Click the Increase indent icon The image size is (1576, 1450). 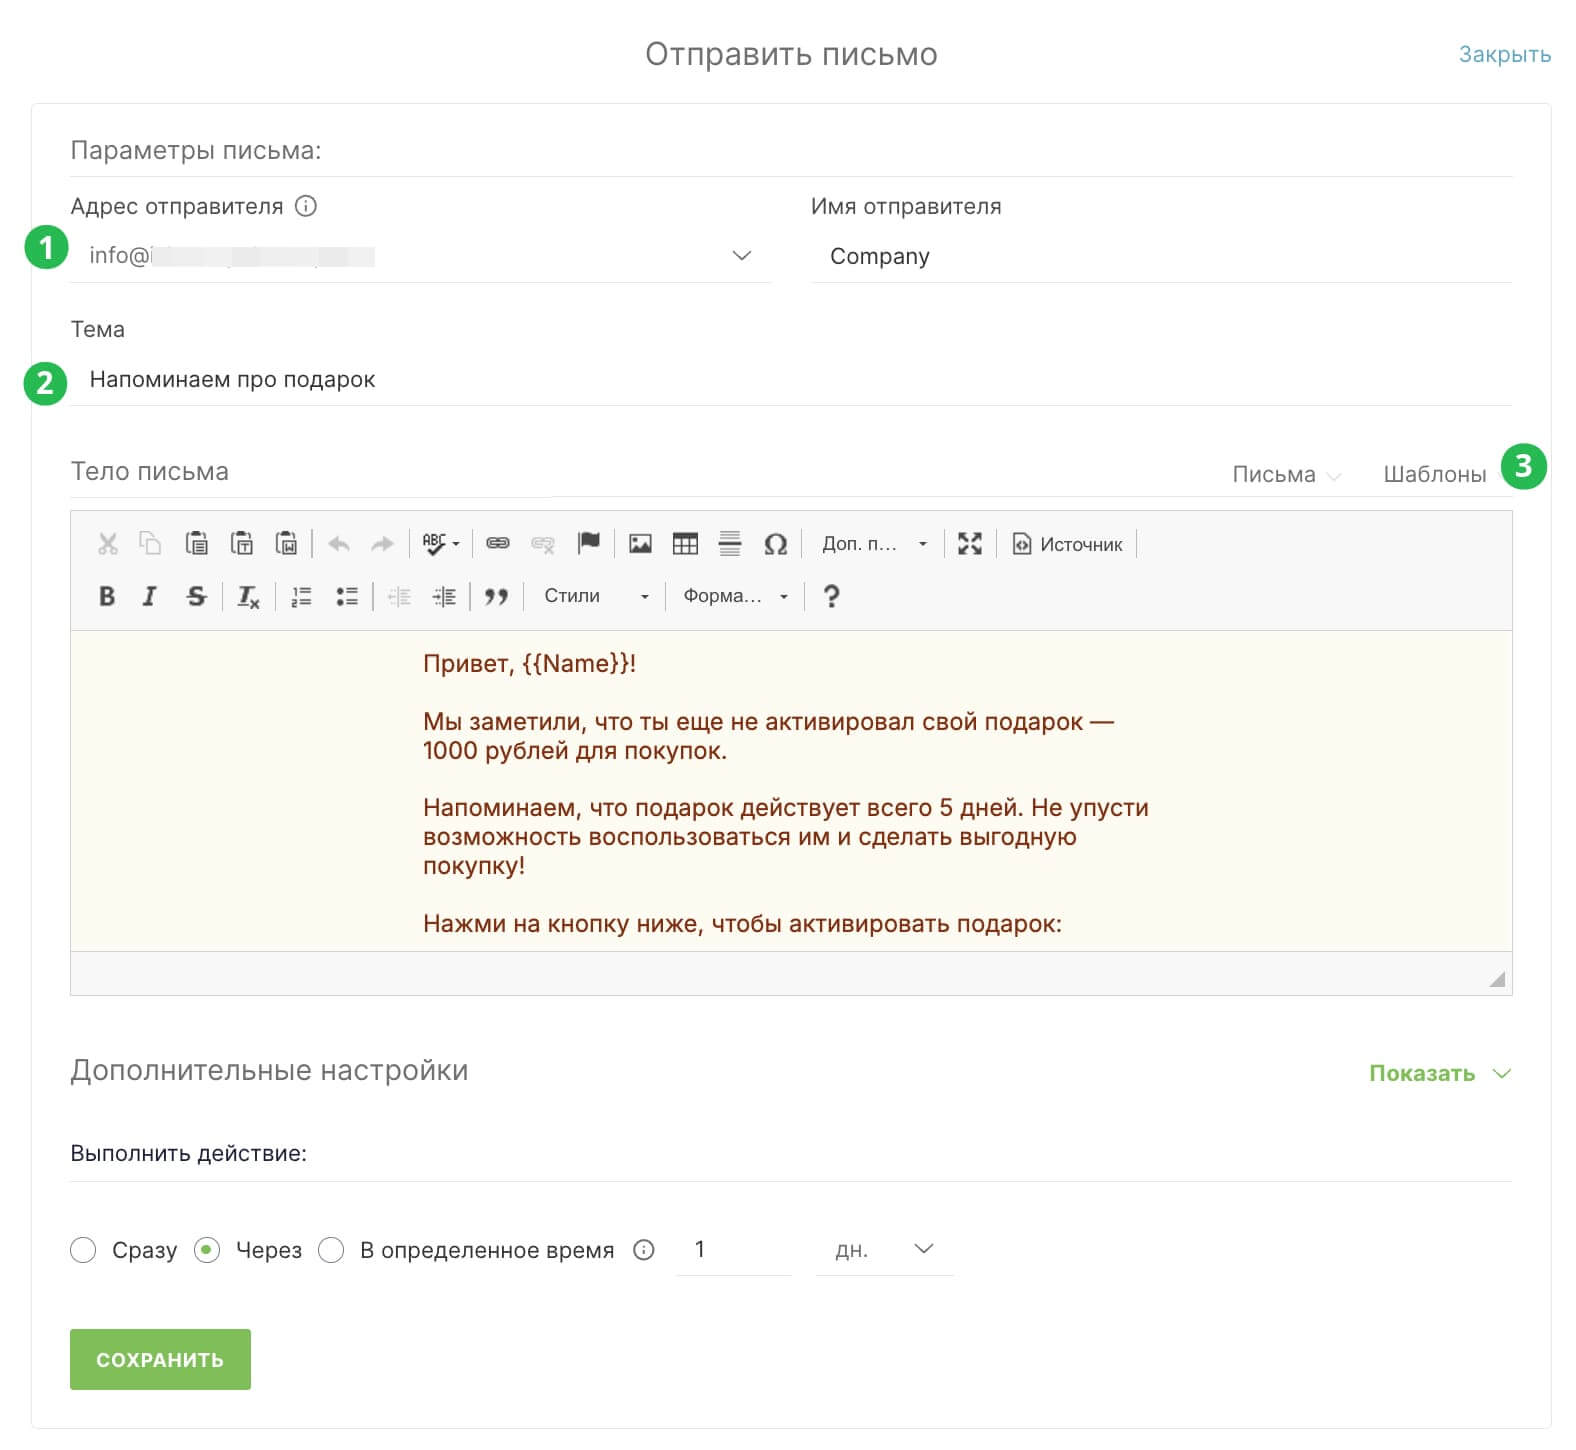[444, 597]
